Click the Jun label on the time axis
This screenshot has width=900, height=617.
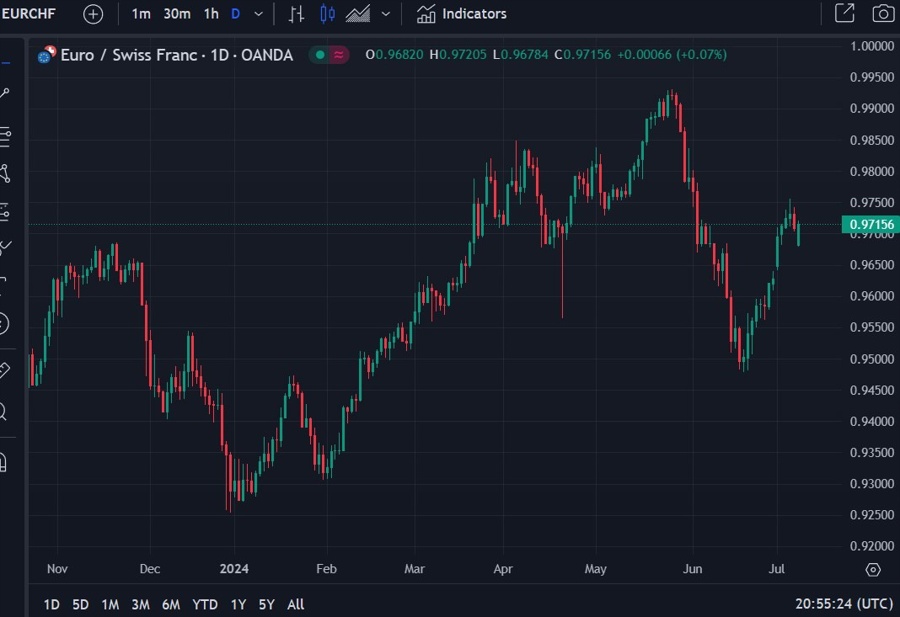click(693, 569)
